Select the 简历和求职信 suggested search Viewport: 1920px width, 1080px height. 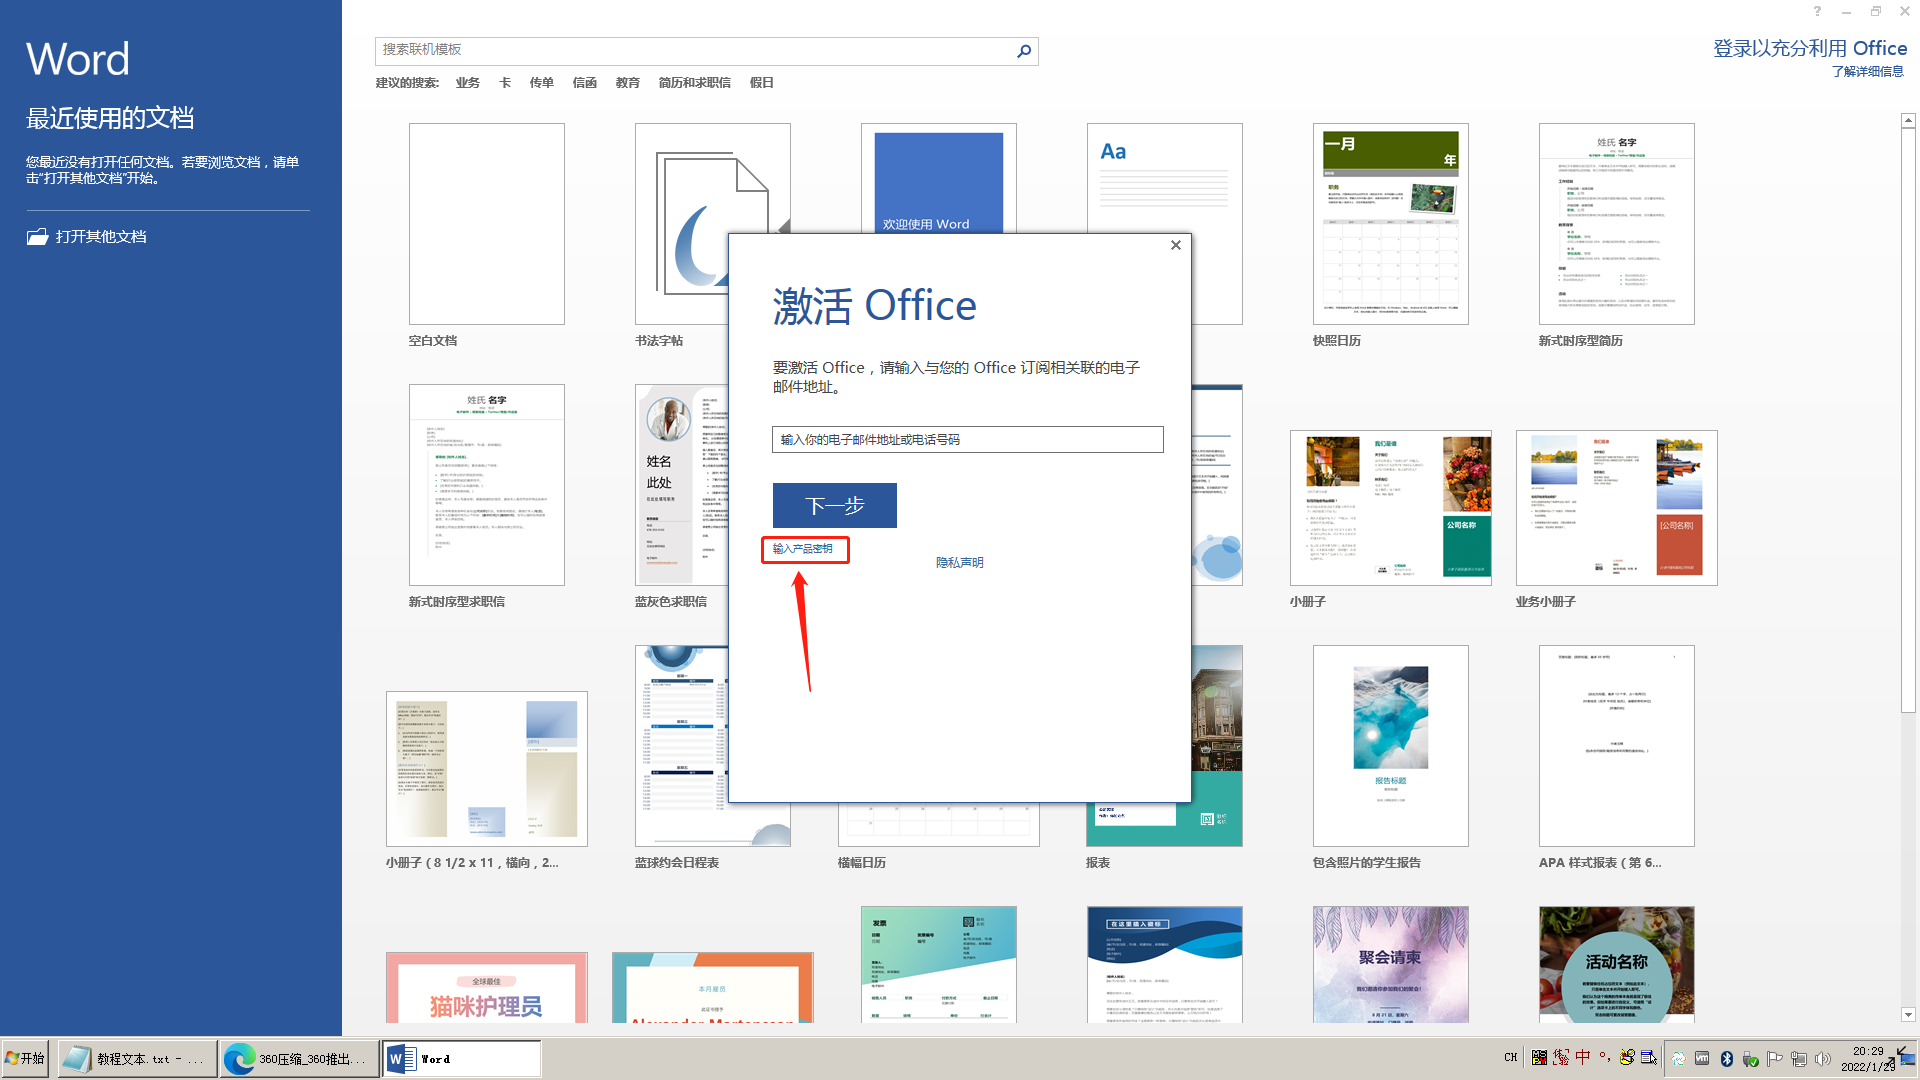coord(694,83)
